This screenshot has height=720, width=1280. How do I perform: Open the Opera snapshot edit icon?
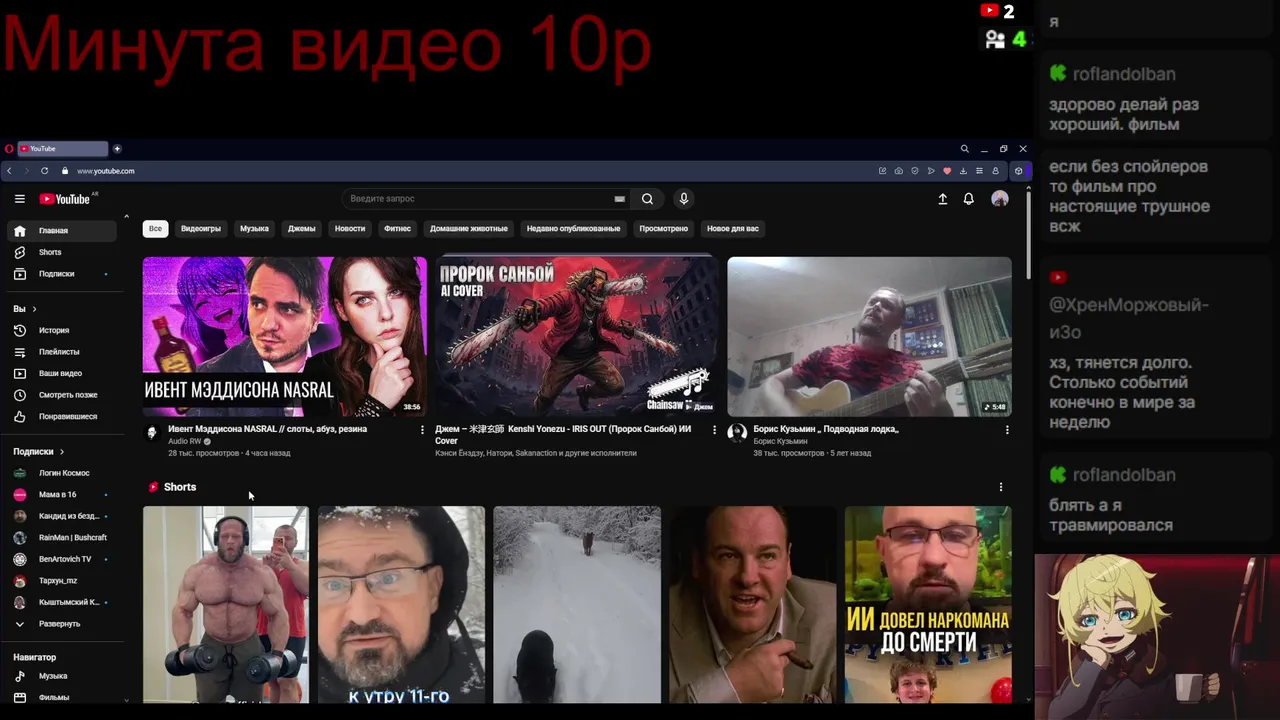coord(882,171)
